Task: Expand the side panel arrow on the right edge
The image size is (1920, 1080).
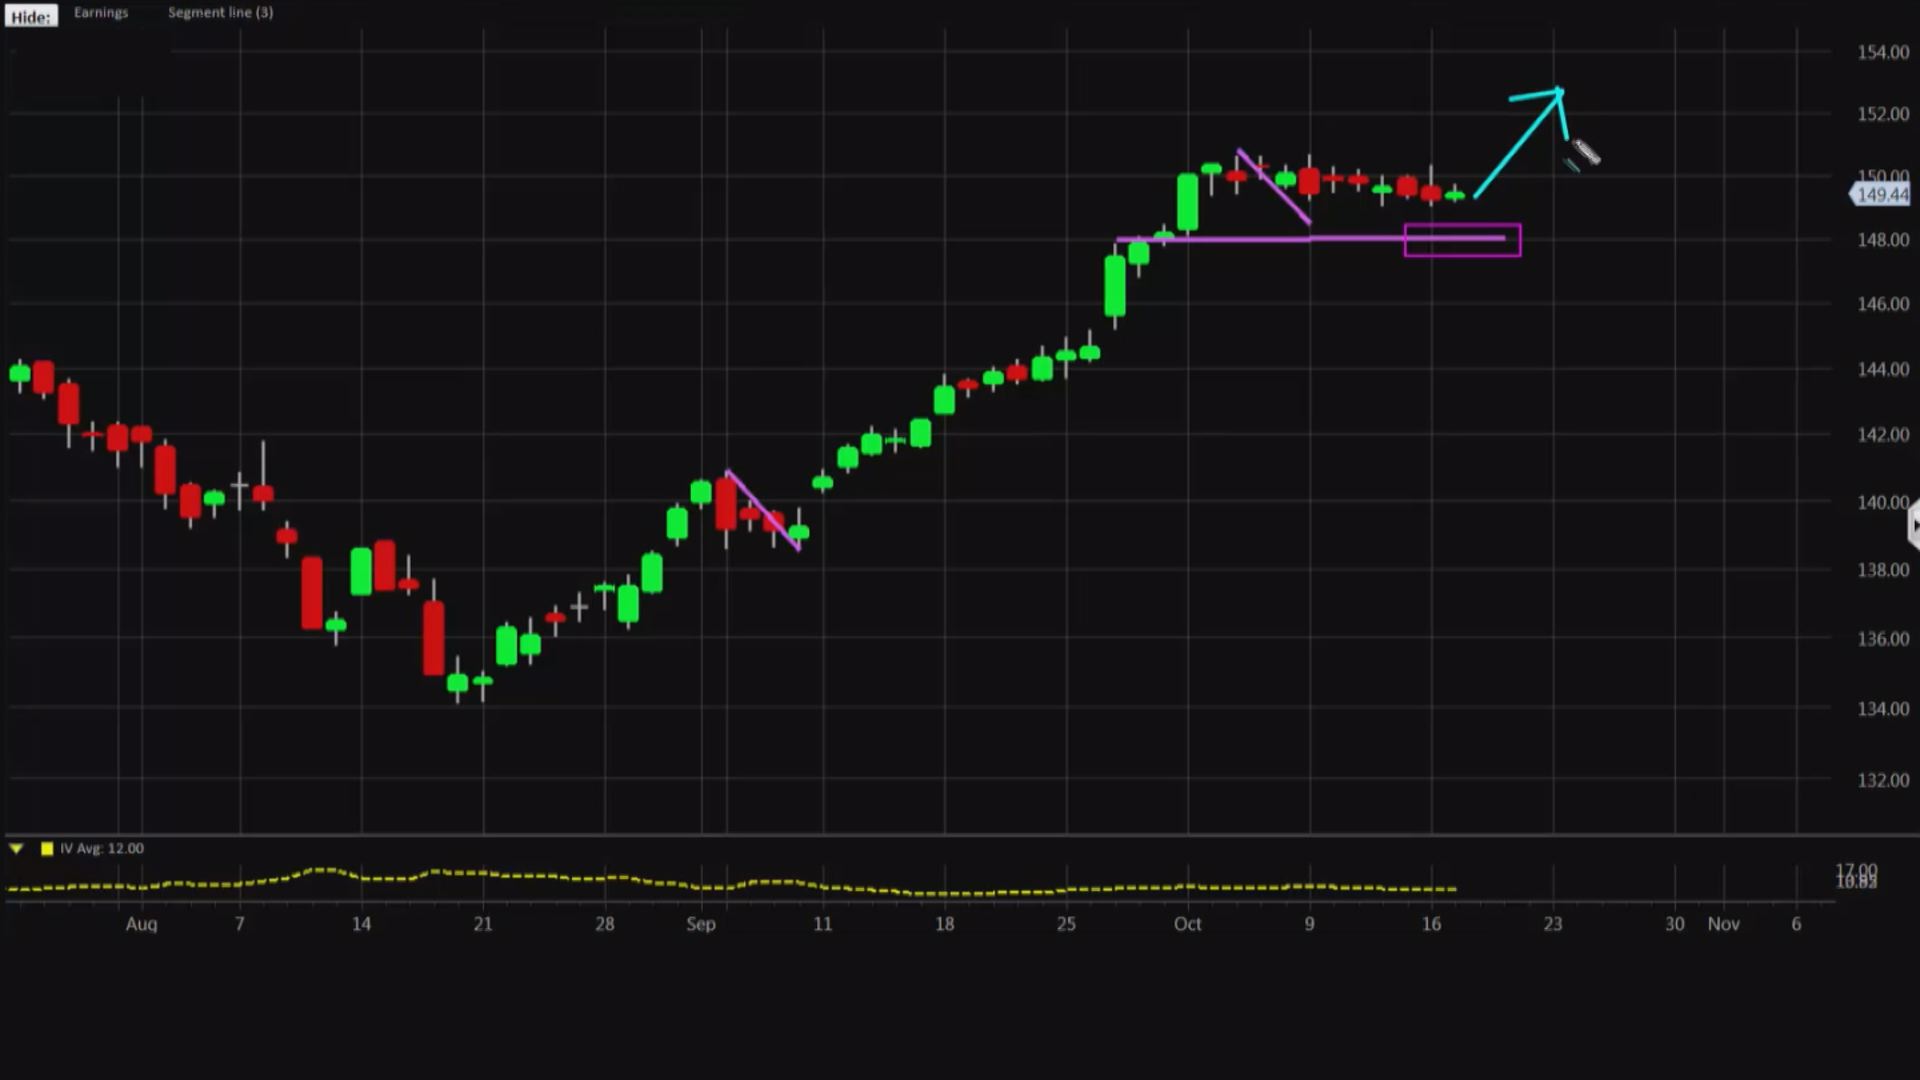Action: [x=1913, y=524]
